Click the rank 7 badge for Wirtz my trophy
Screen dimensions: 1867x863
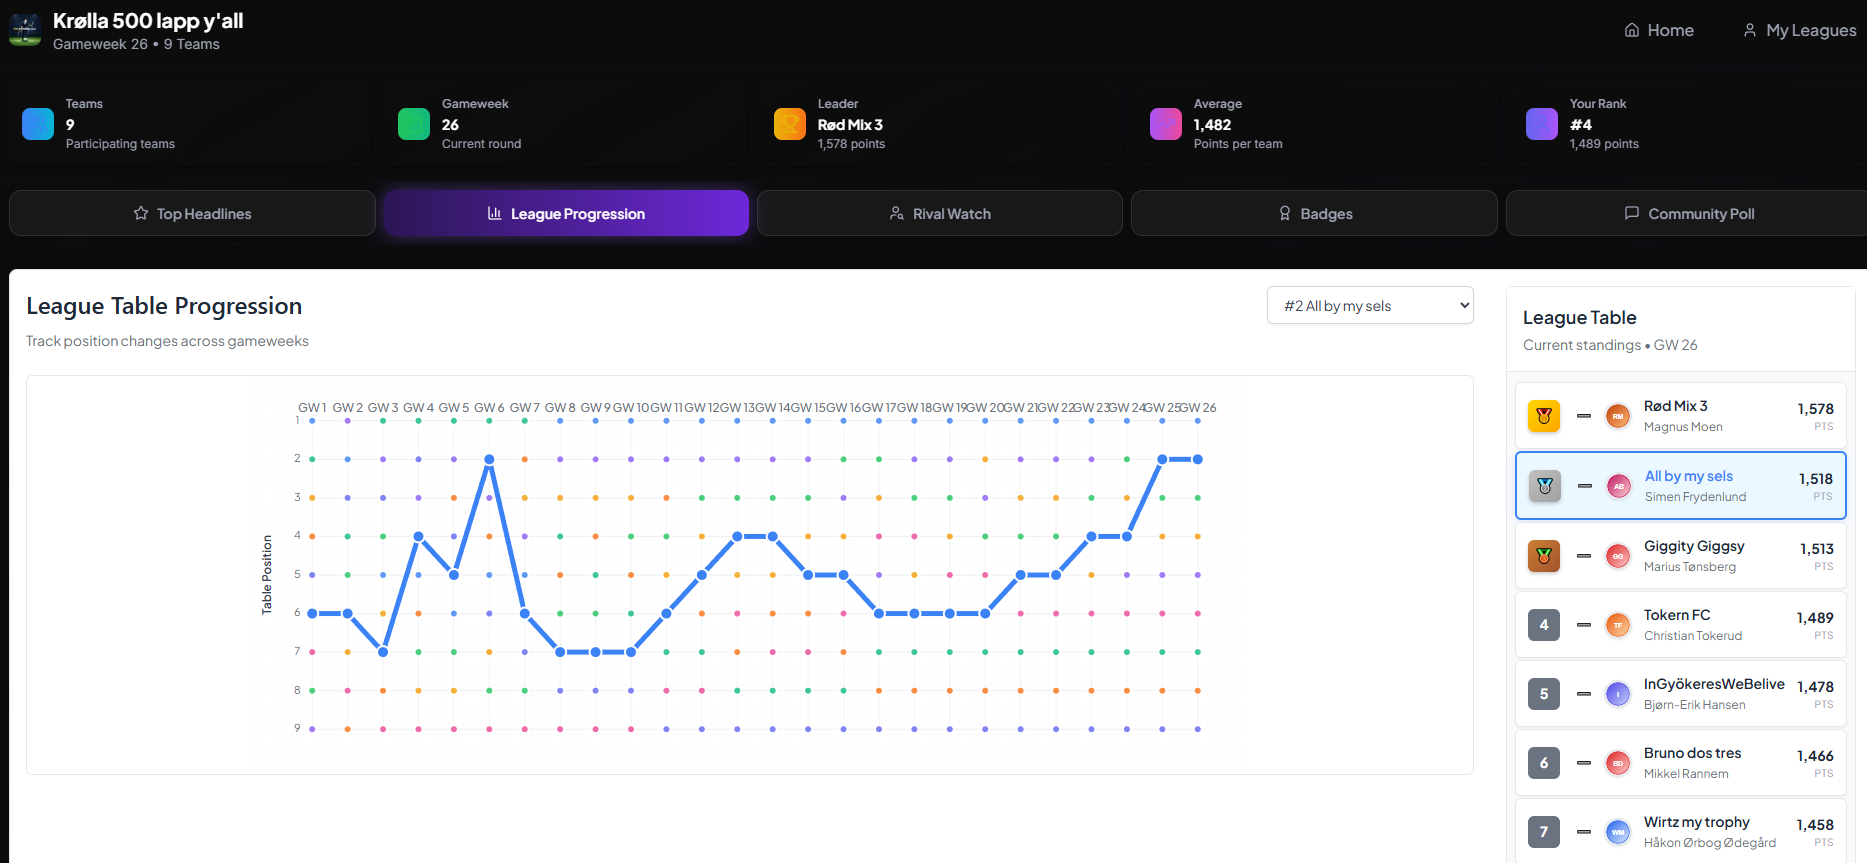click(x=1544, y=832)
